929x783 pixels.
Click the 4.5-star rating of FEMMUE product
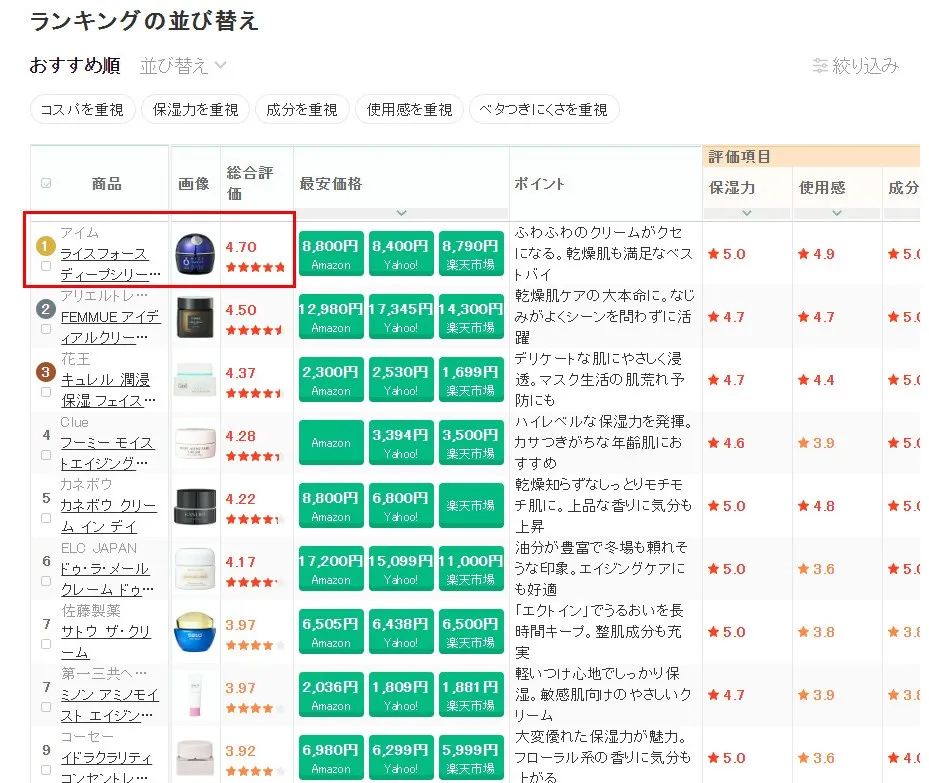click(254, 331)
